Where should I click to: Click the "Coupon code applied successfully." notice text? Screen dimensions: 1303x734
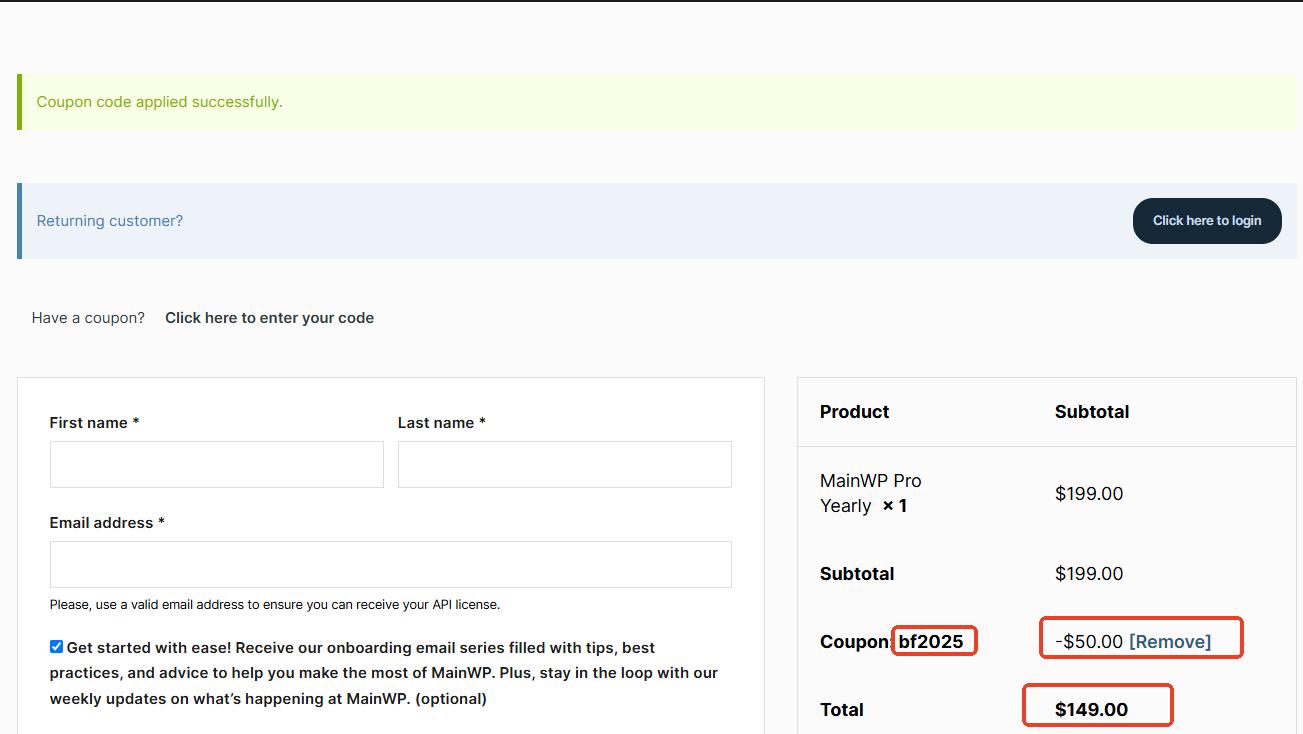coord(160,102)
